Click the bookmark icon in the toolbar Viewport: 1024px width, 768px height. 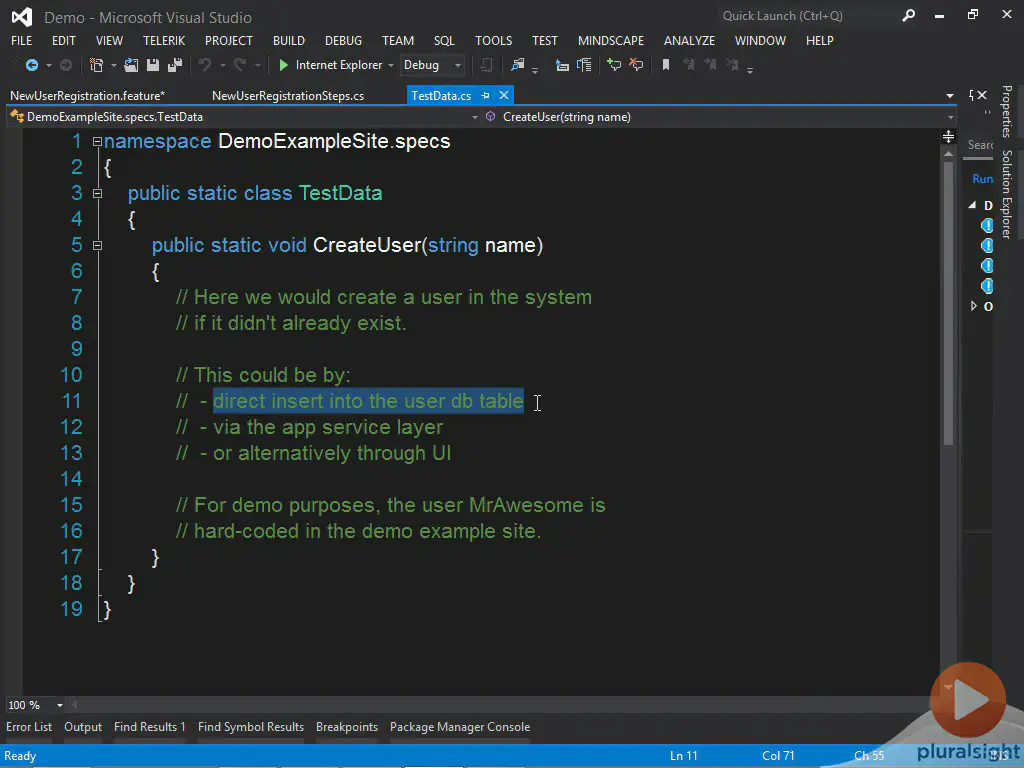[x=666, y=65]
